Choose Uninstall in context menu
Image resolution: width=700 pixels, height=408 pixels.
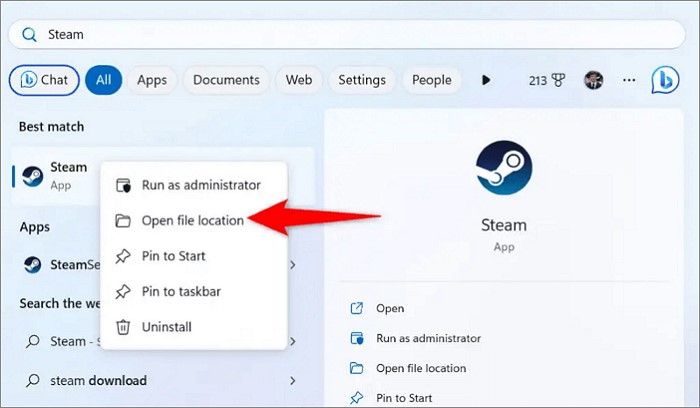point(194,327)
